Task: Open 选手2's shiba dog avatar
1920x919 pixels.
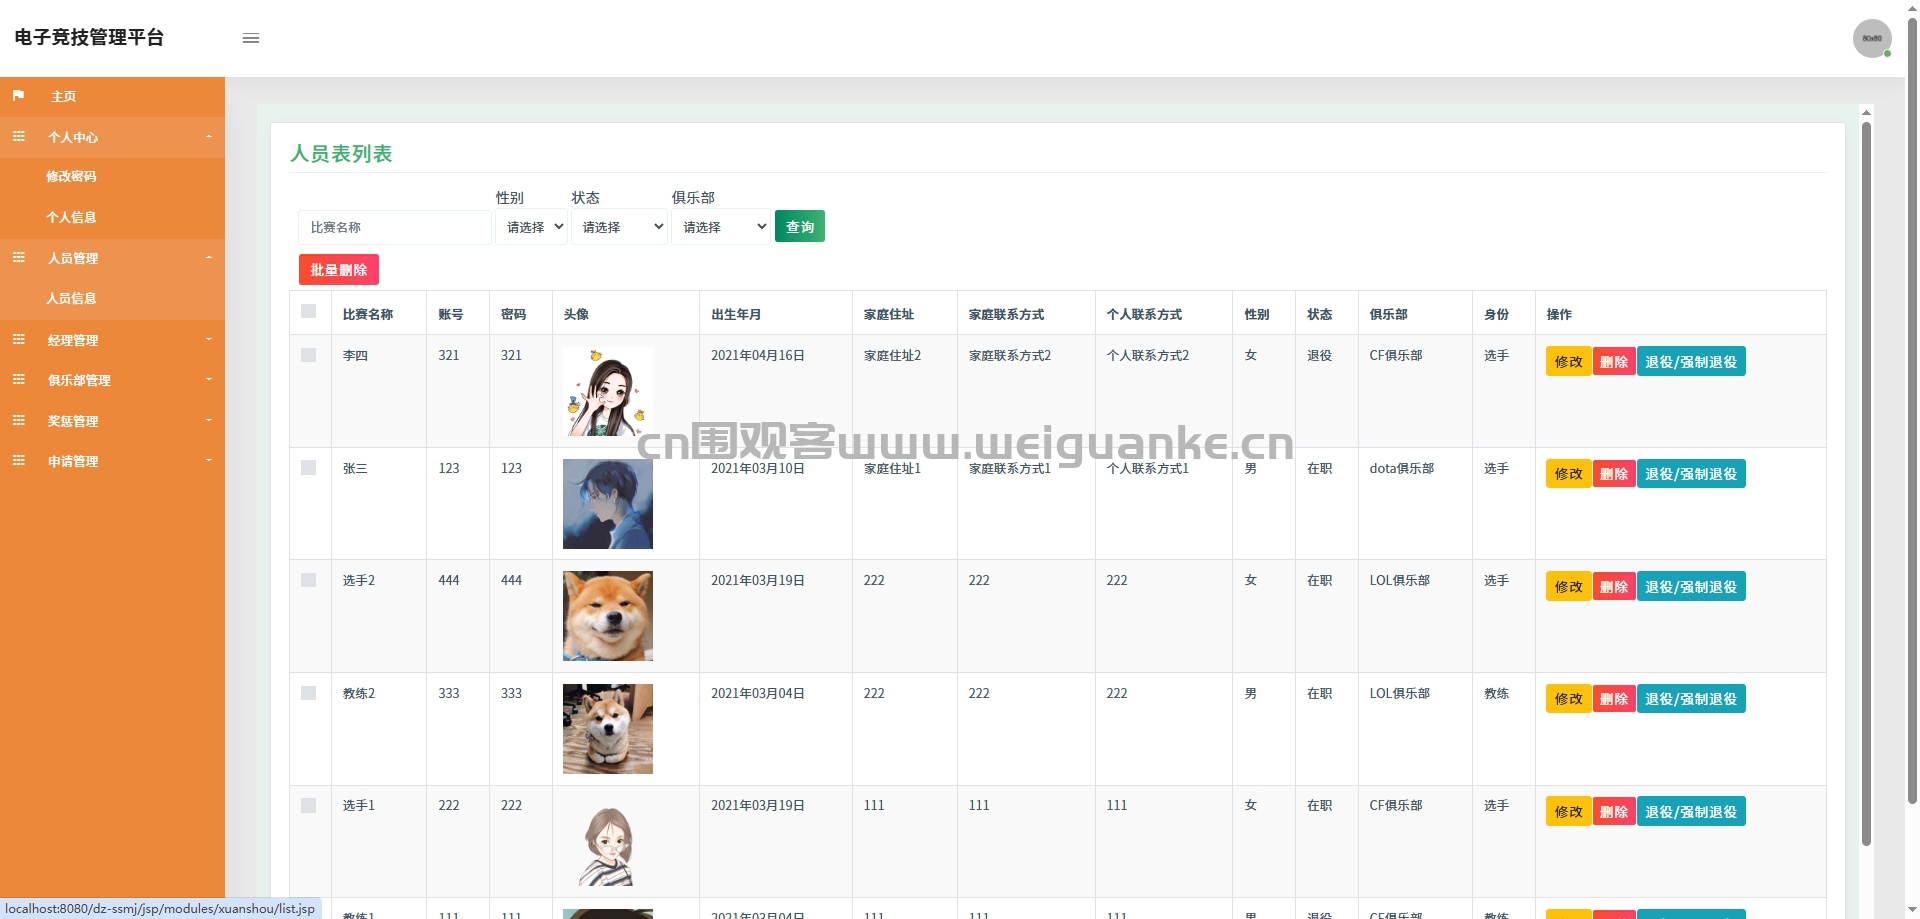Action: (x=607, y=616)
